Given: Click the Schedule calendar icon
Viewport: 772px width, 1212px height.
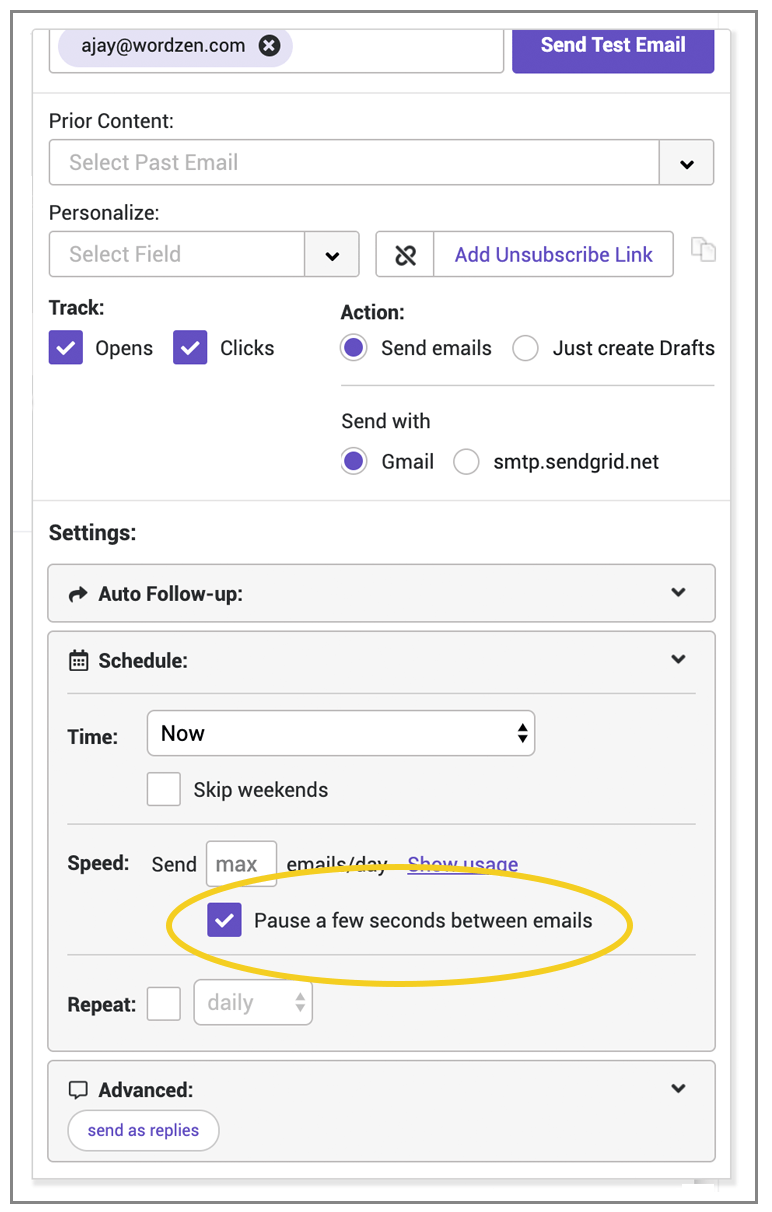Looking at the screenshot, I should [x=78, y=661].
